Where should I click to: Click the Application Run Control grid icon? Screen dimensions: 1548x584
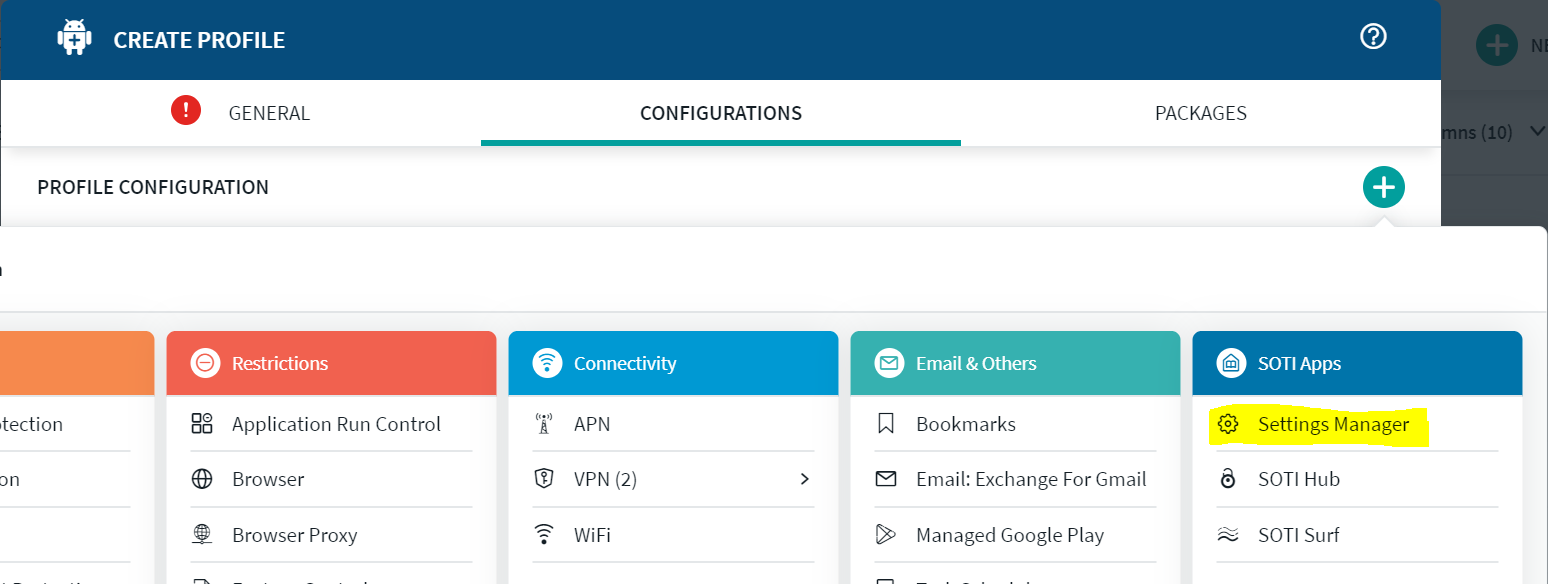pos(202,424)
